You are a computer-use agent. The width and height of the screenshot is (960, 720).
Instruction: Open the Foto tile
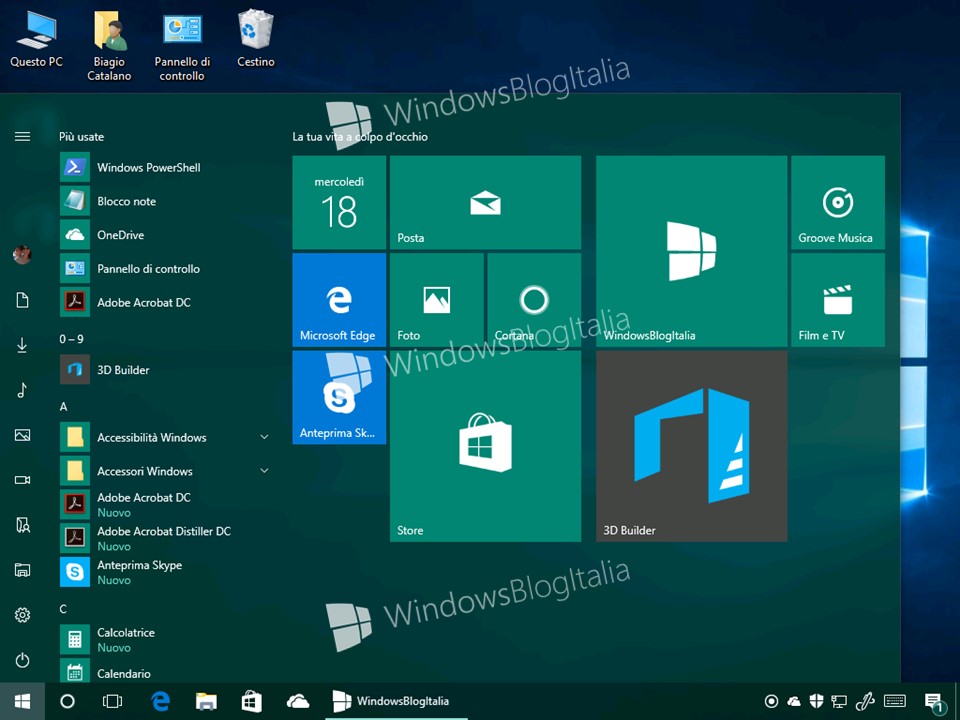[x=437, y=300]
